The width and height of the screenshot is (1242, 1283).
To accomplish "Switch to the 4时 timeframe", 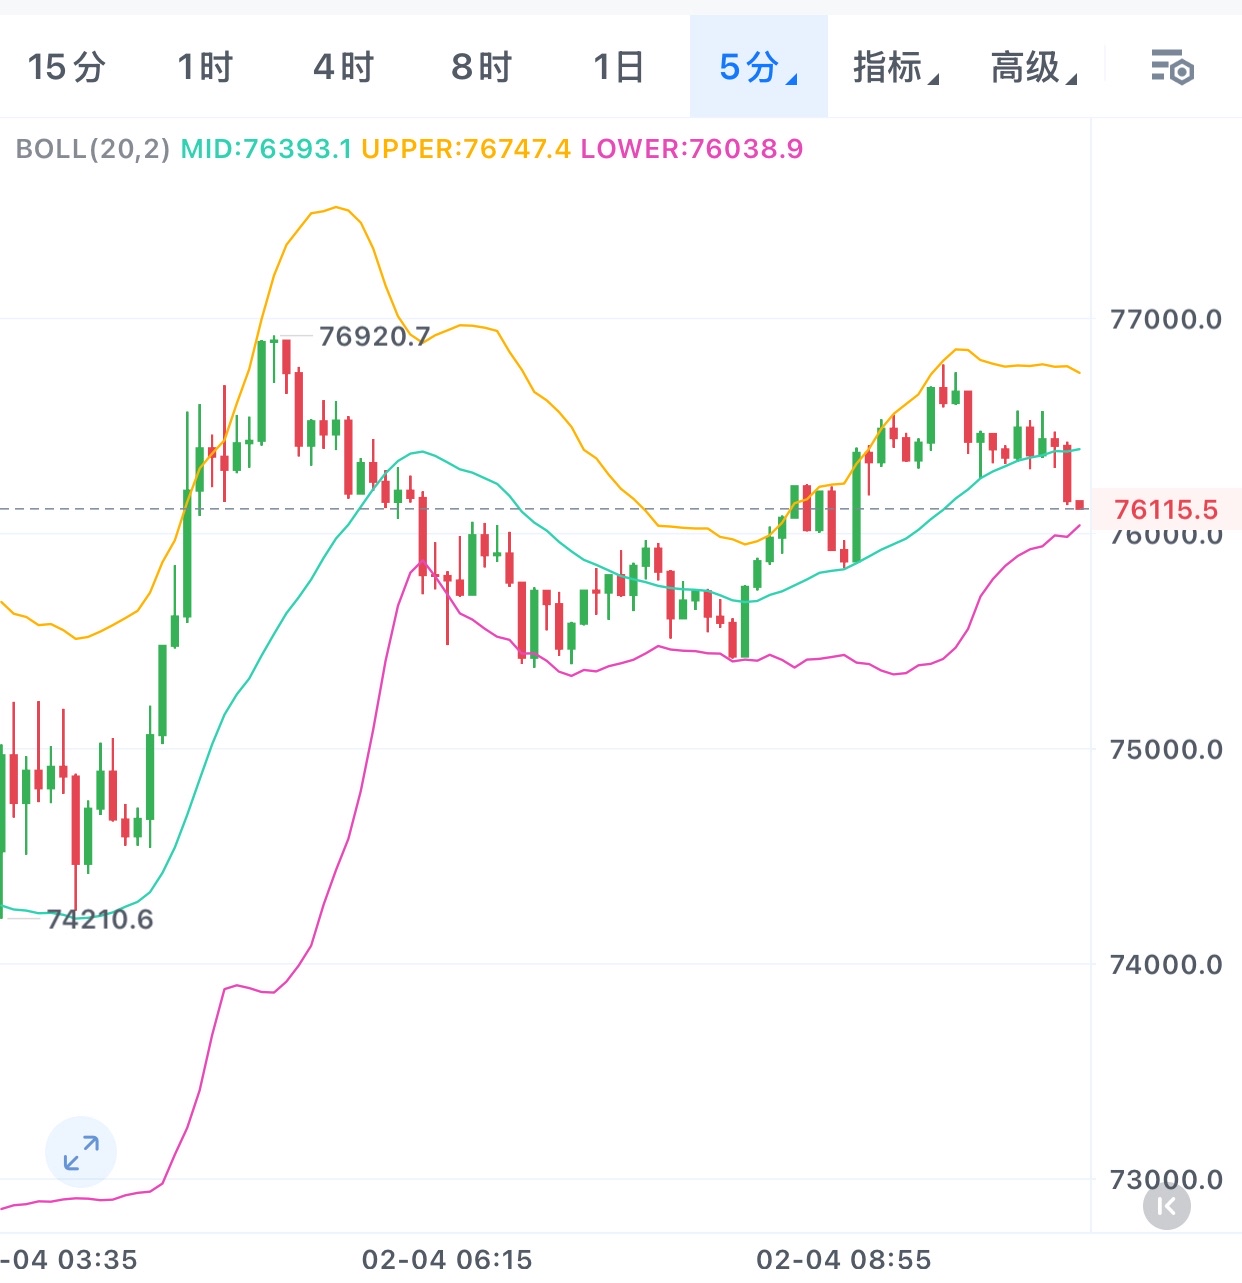I will click(x=343, y=68).
